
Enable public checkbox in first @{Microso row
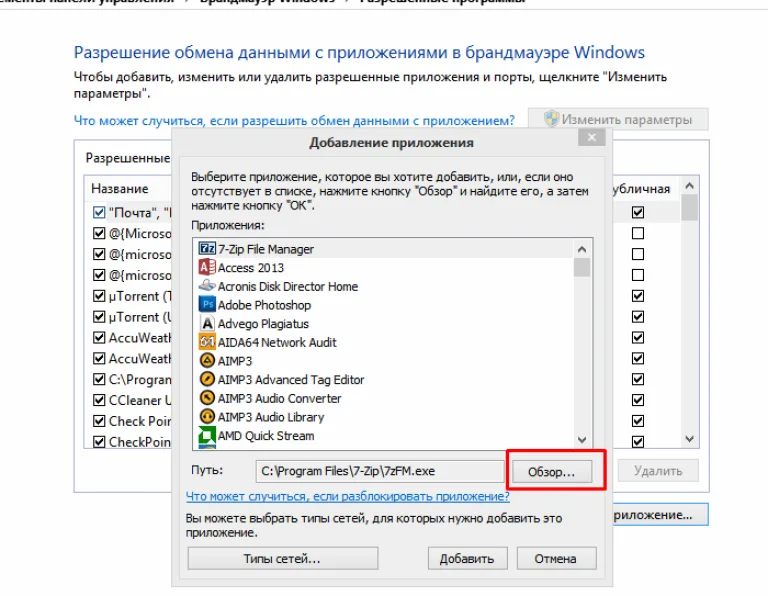[x=638, y=233]
